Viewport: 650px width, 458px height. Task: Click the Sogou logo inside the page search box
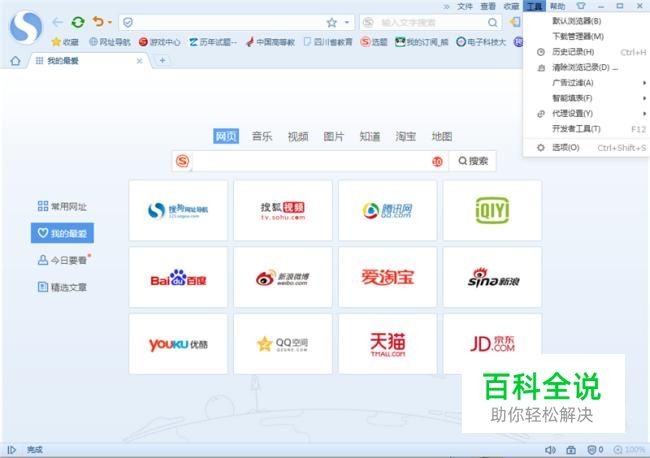[x=182, y=161]
